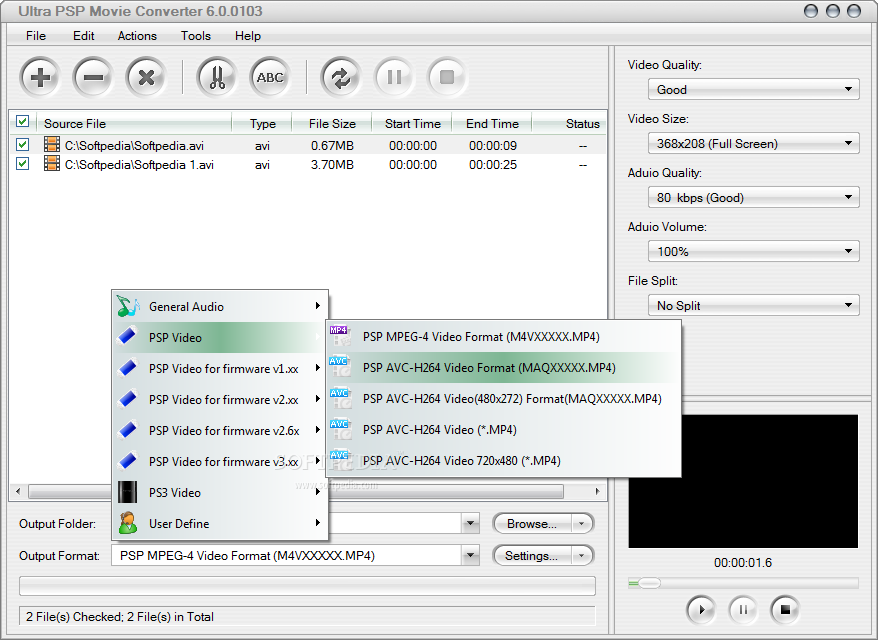Open the PSP Video submenu entry
This screenshot has height=640, width=878.
[x=220, y=337]
